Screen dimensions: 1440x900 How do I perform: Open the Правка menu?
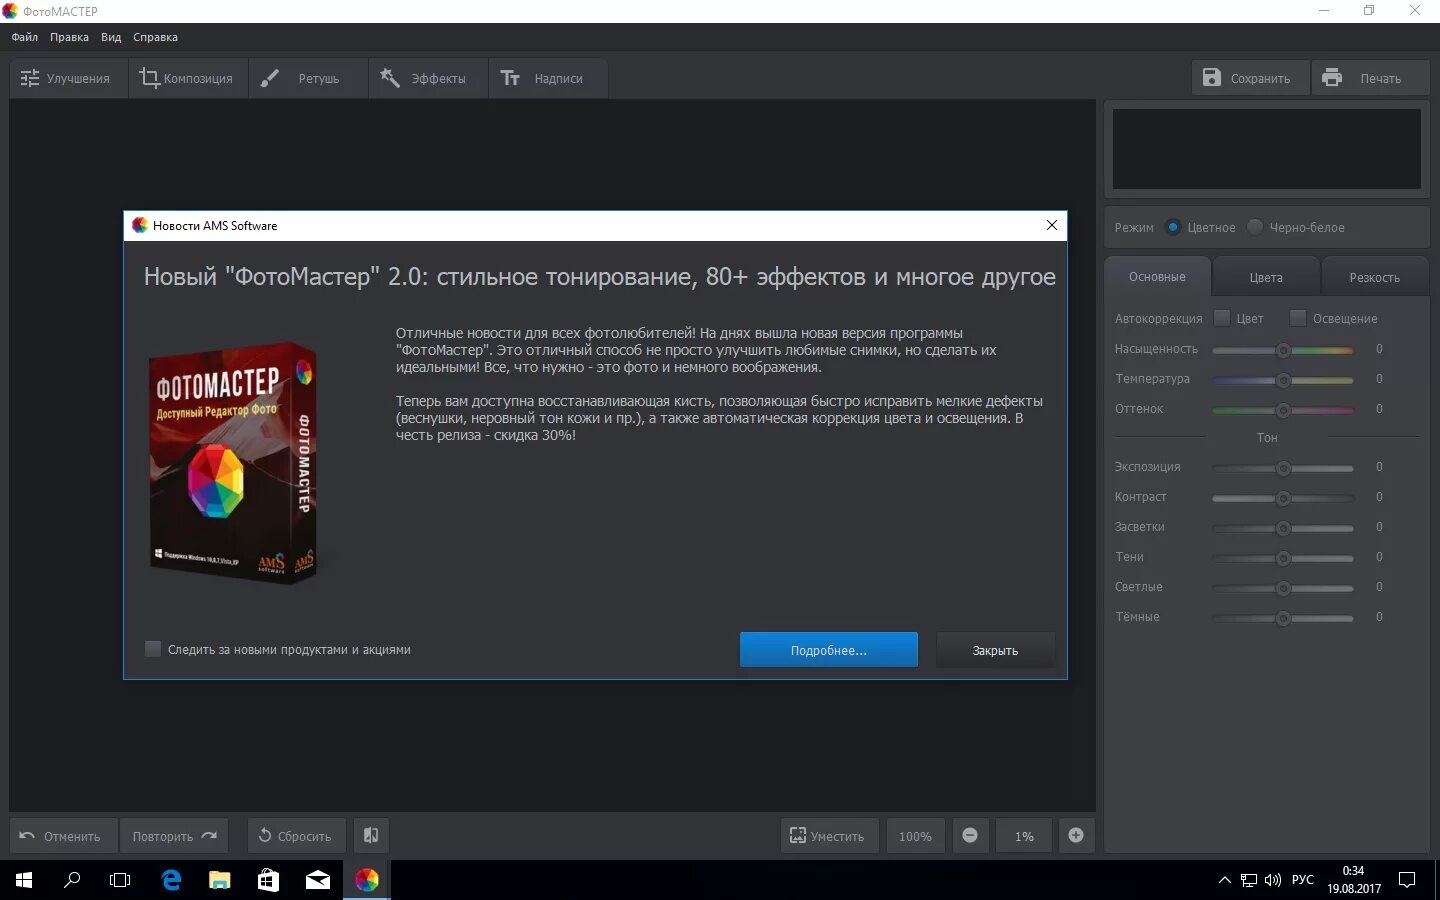pyautogui.click(x=69, y=37)
